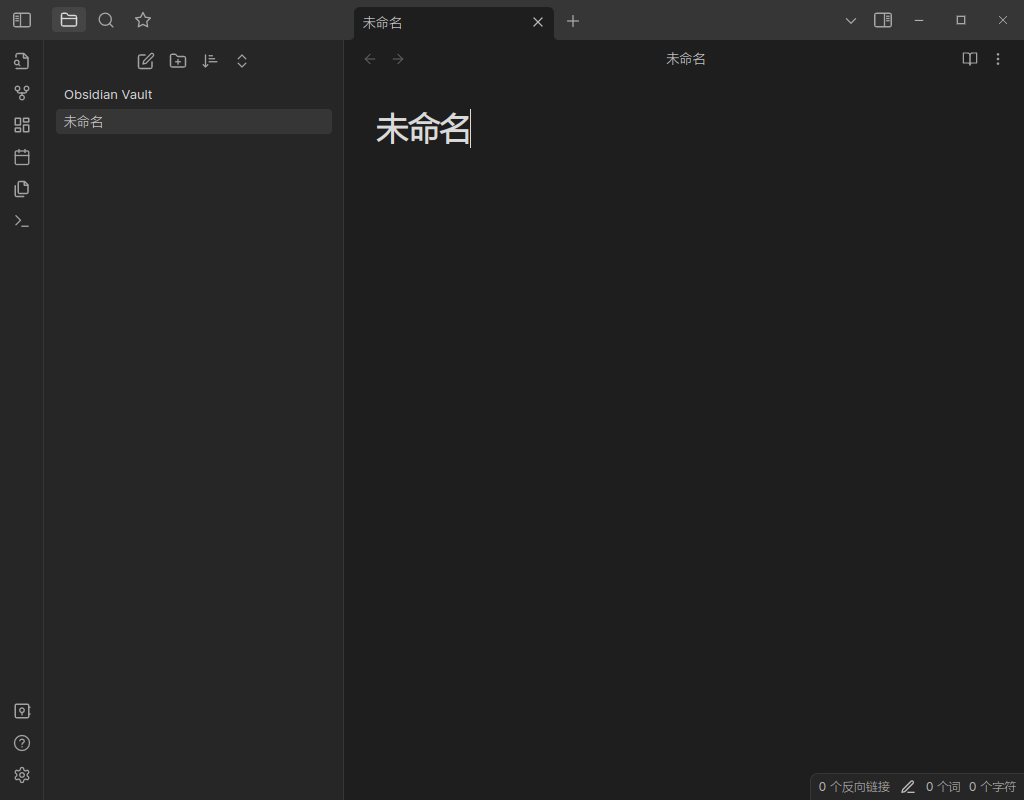The image size is (1024, 800).
Task: Open more options menu for note
Action: (x=997, y=59)
